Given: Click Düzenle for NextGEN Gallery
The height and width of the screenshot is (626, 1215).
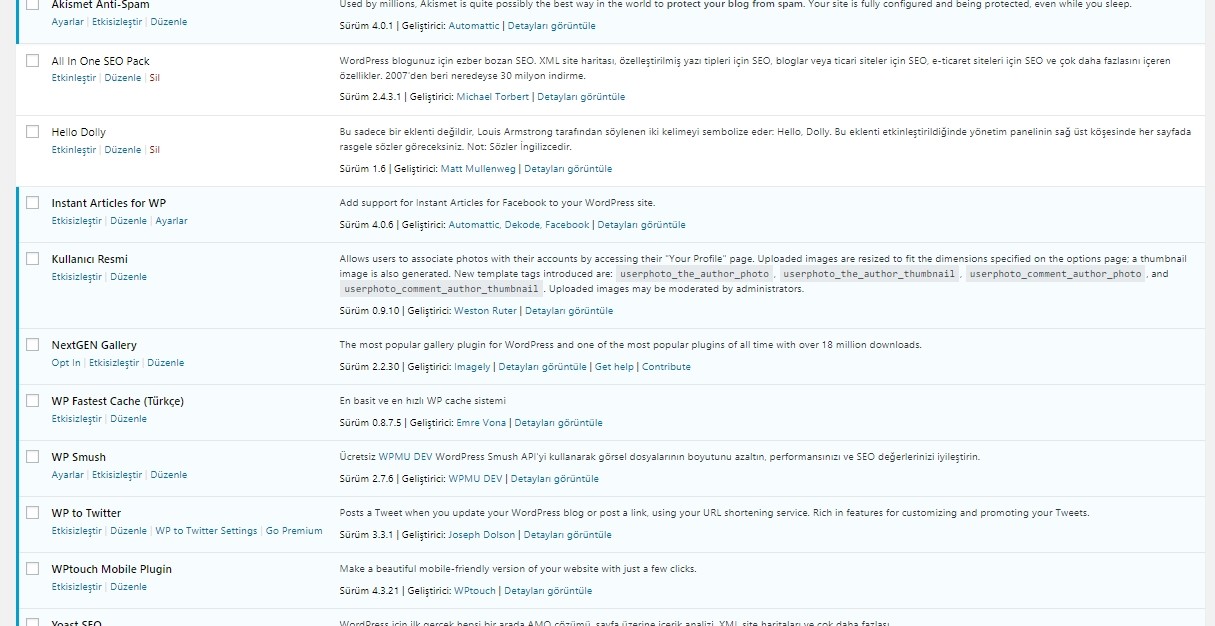Looking at the screenshot, I should pyautogui.click(x=165, y=363).
